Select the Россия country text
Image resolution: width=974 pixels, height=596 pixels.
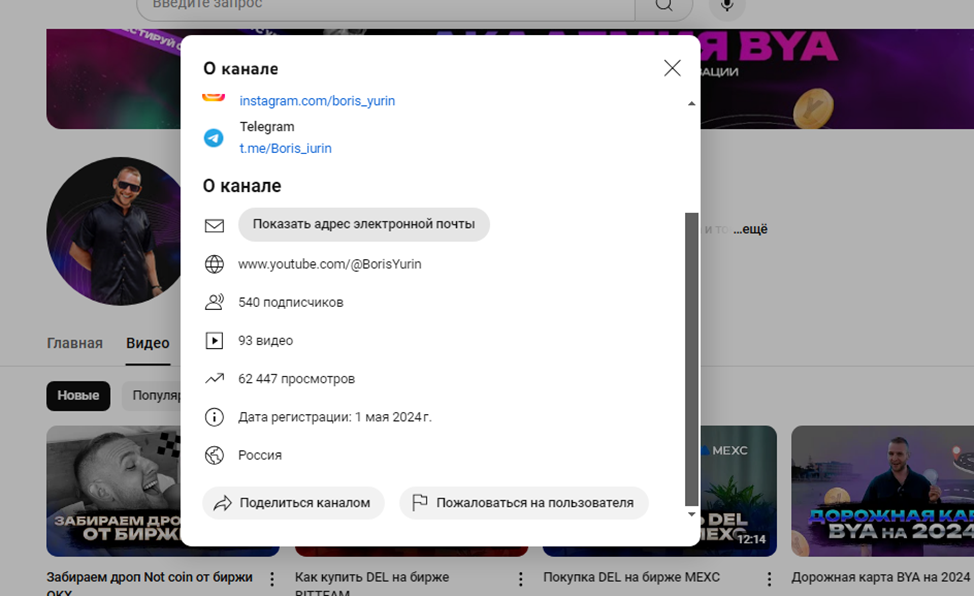[x=260, y=456]
